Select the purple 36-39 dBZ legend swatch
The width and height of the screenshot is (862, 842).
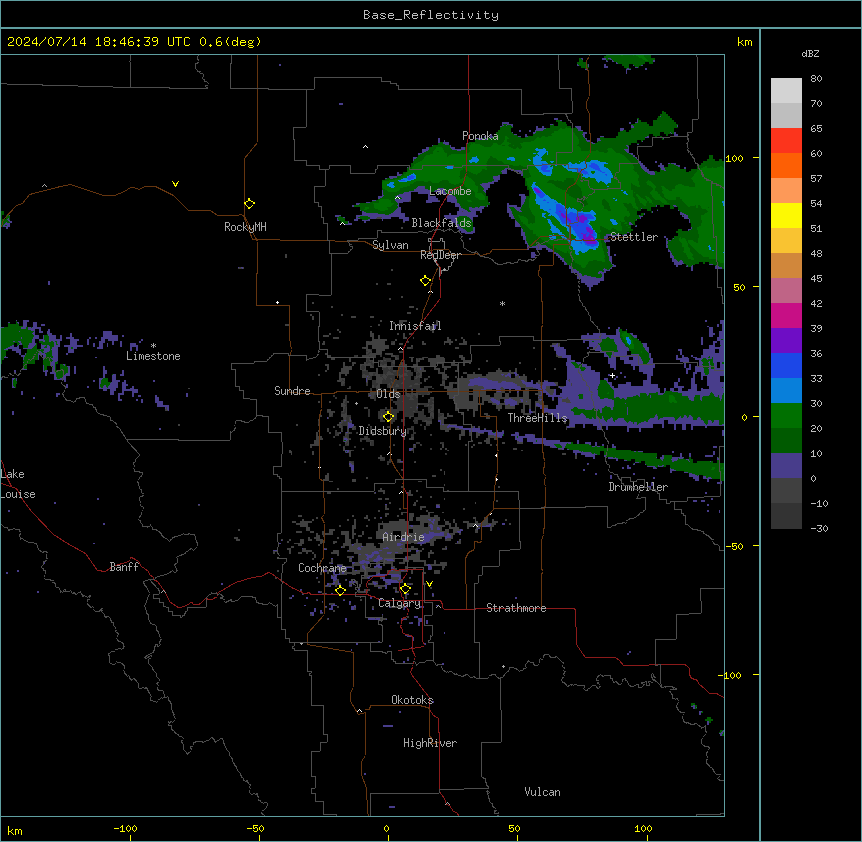pyautogui.click(x=786, y=341)
